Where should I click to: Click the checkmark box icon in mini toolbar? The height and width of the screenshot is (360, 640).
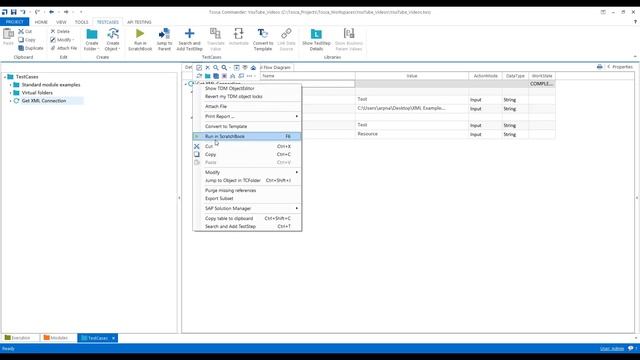click(199, 68)
